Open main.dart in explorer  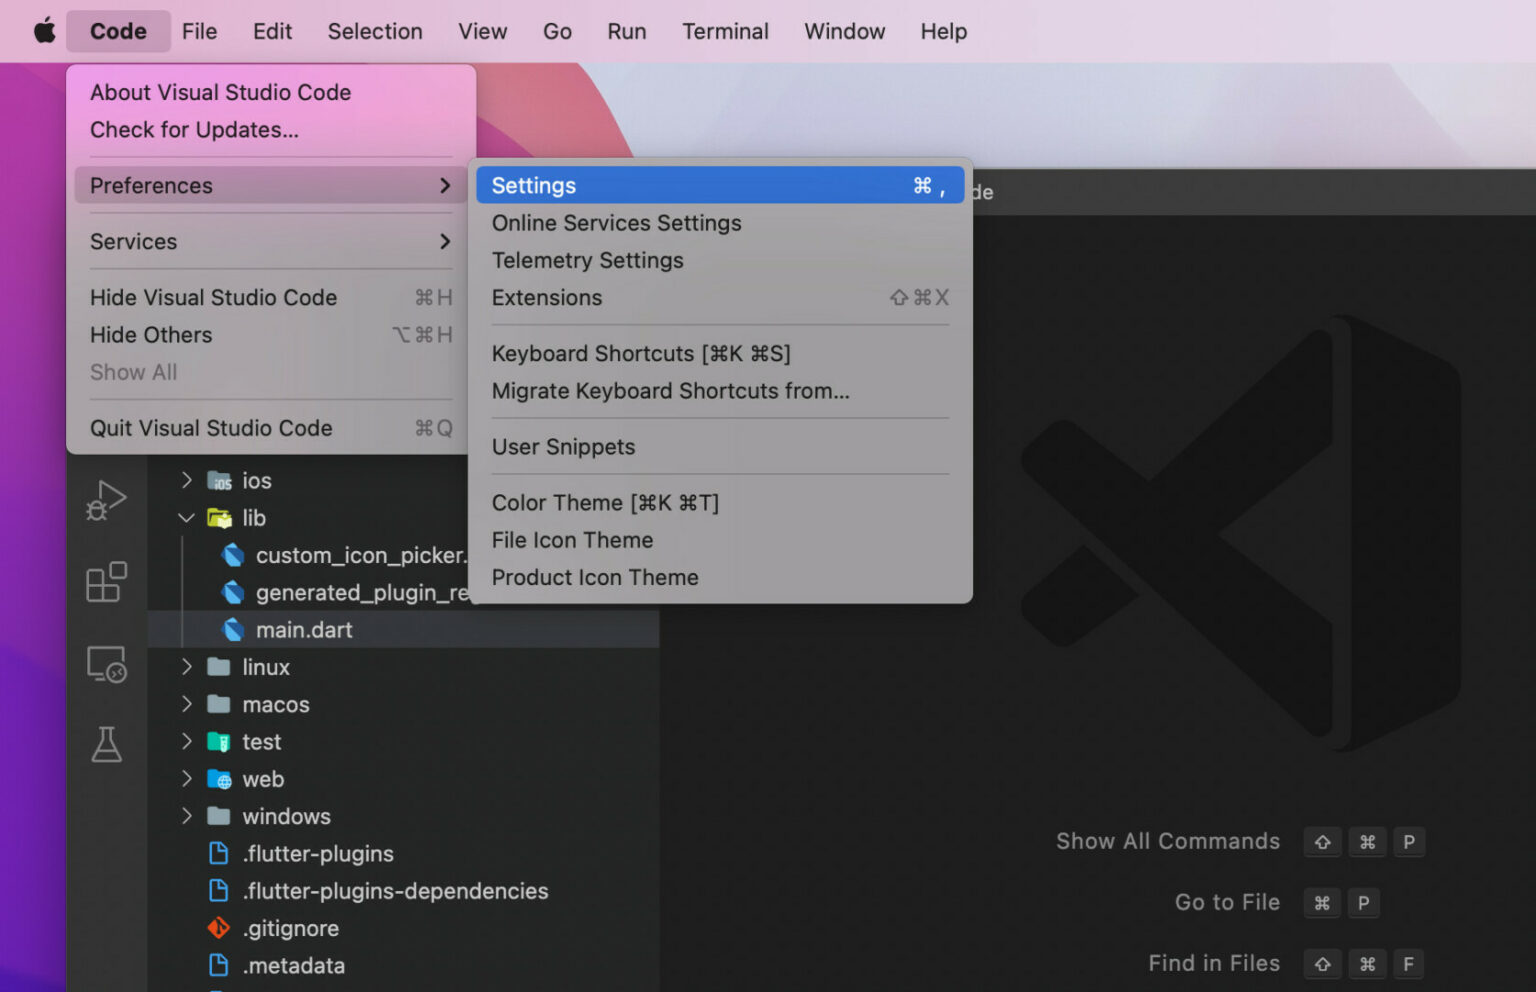click(304, 630)
